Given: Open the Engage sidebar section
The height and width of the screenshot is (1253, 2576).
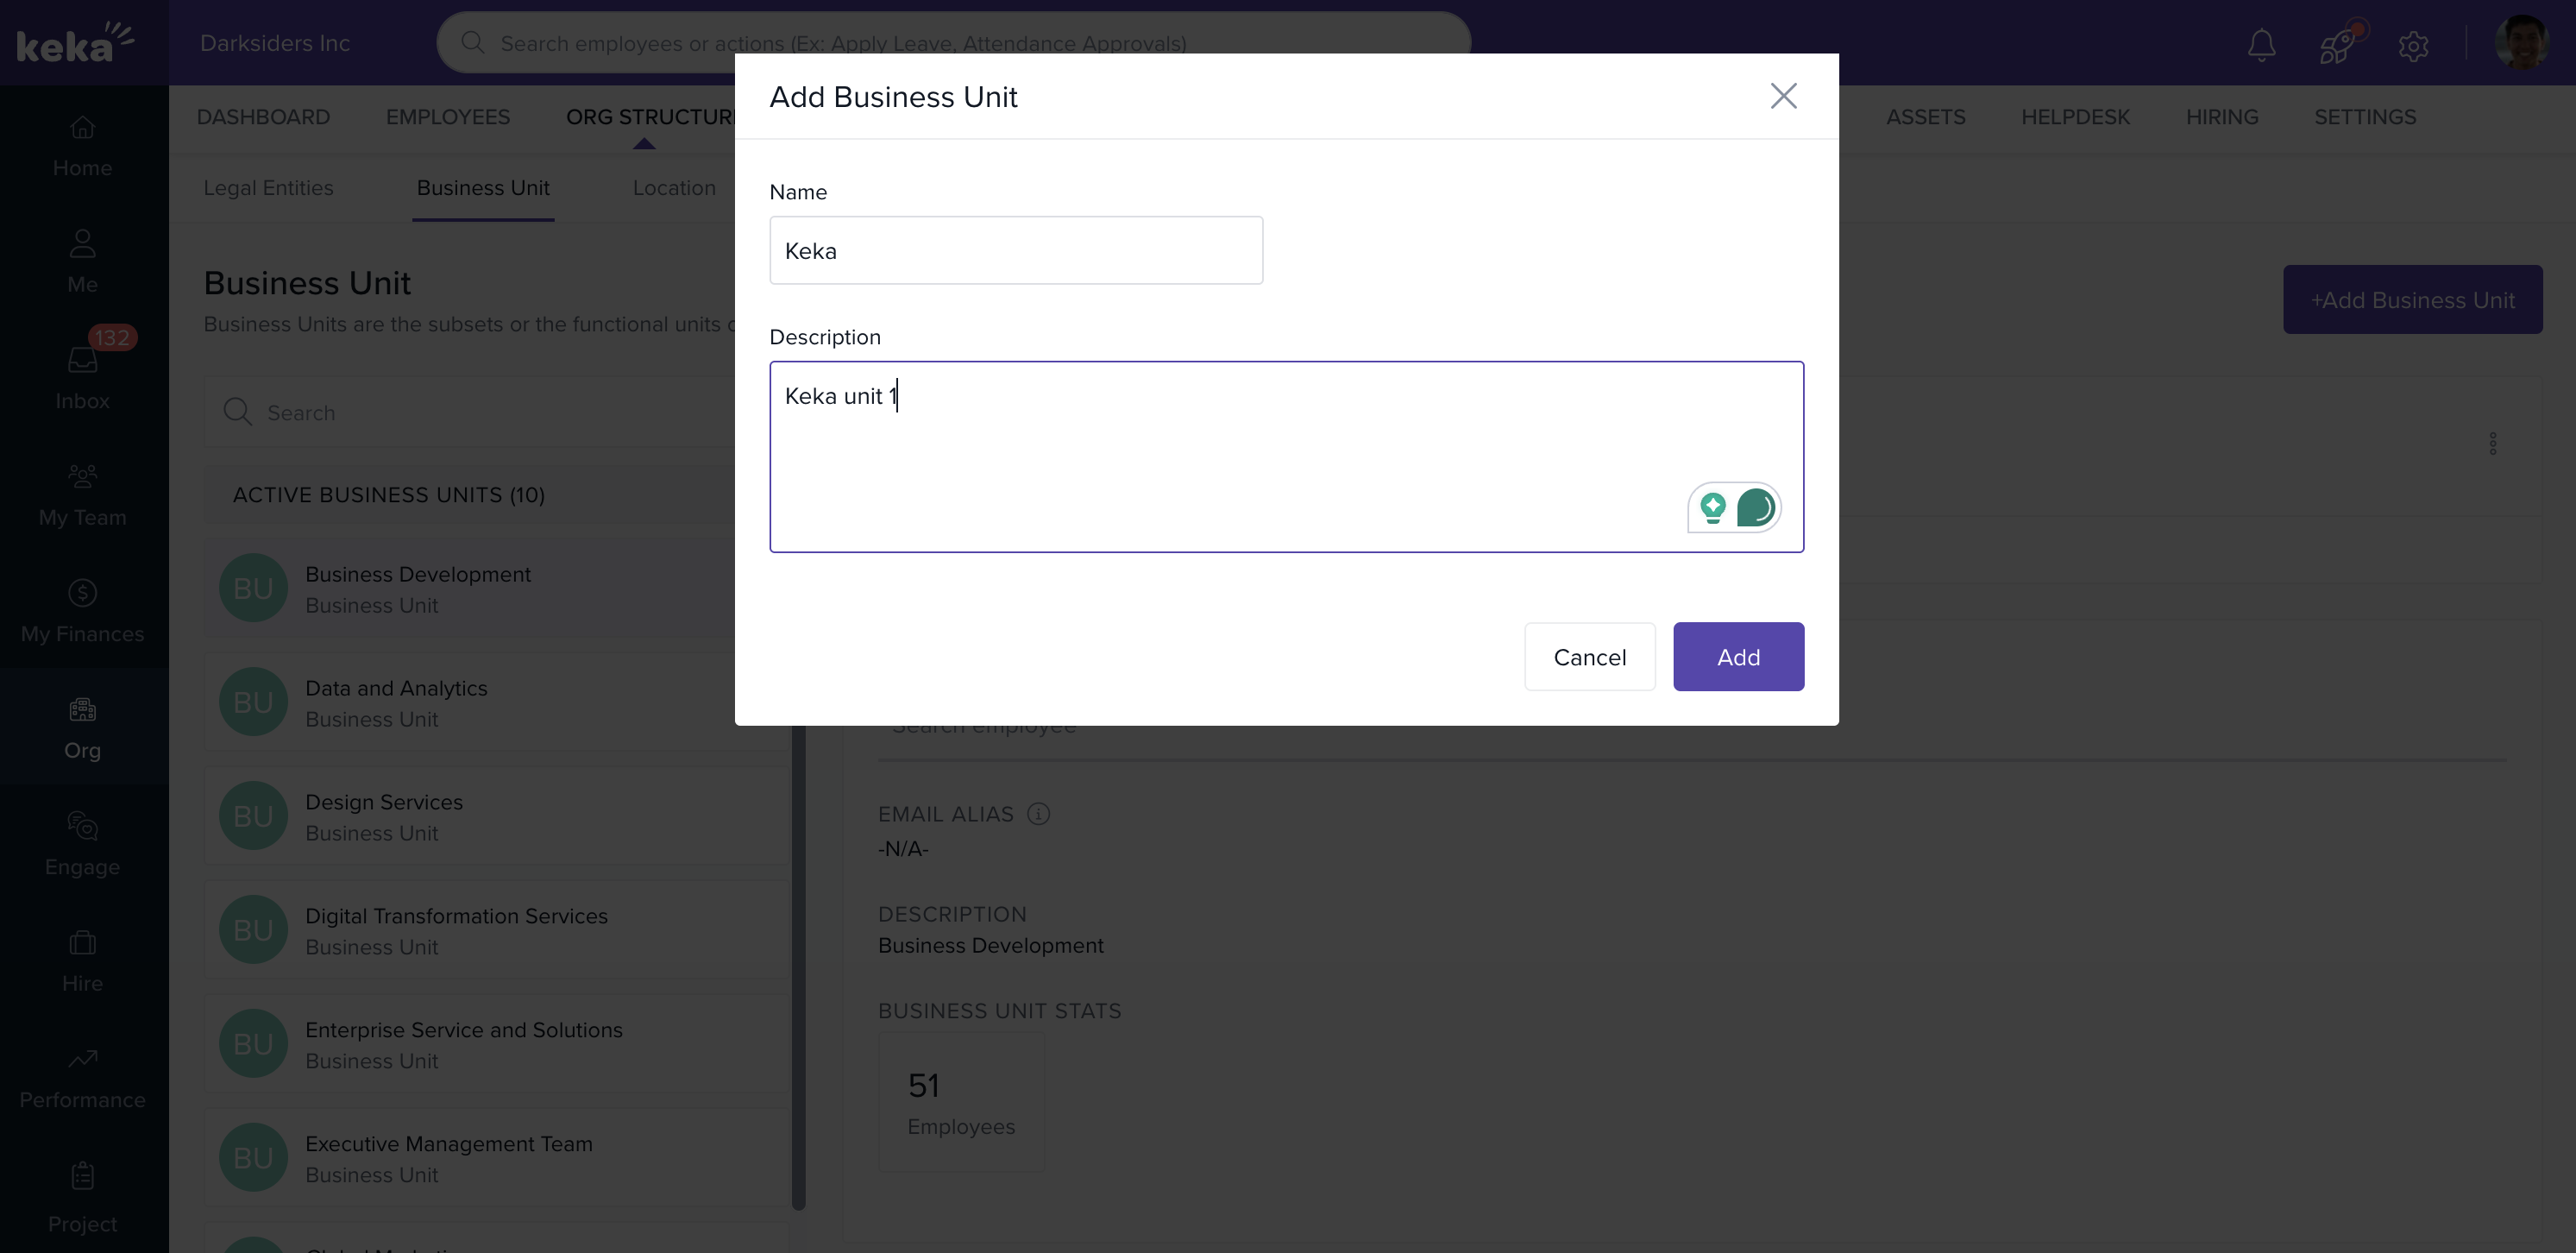Looking at the screenshot, I should point(82,843).
